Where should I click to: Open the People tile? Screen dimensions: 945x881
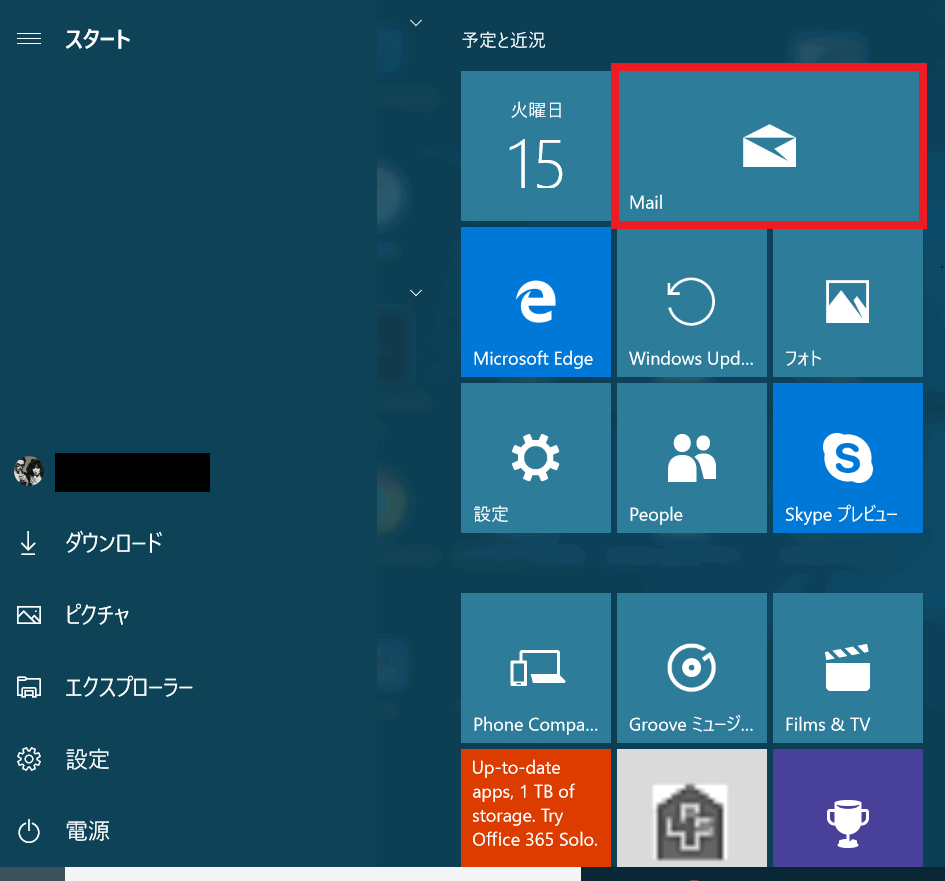(692, 458)
